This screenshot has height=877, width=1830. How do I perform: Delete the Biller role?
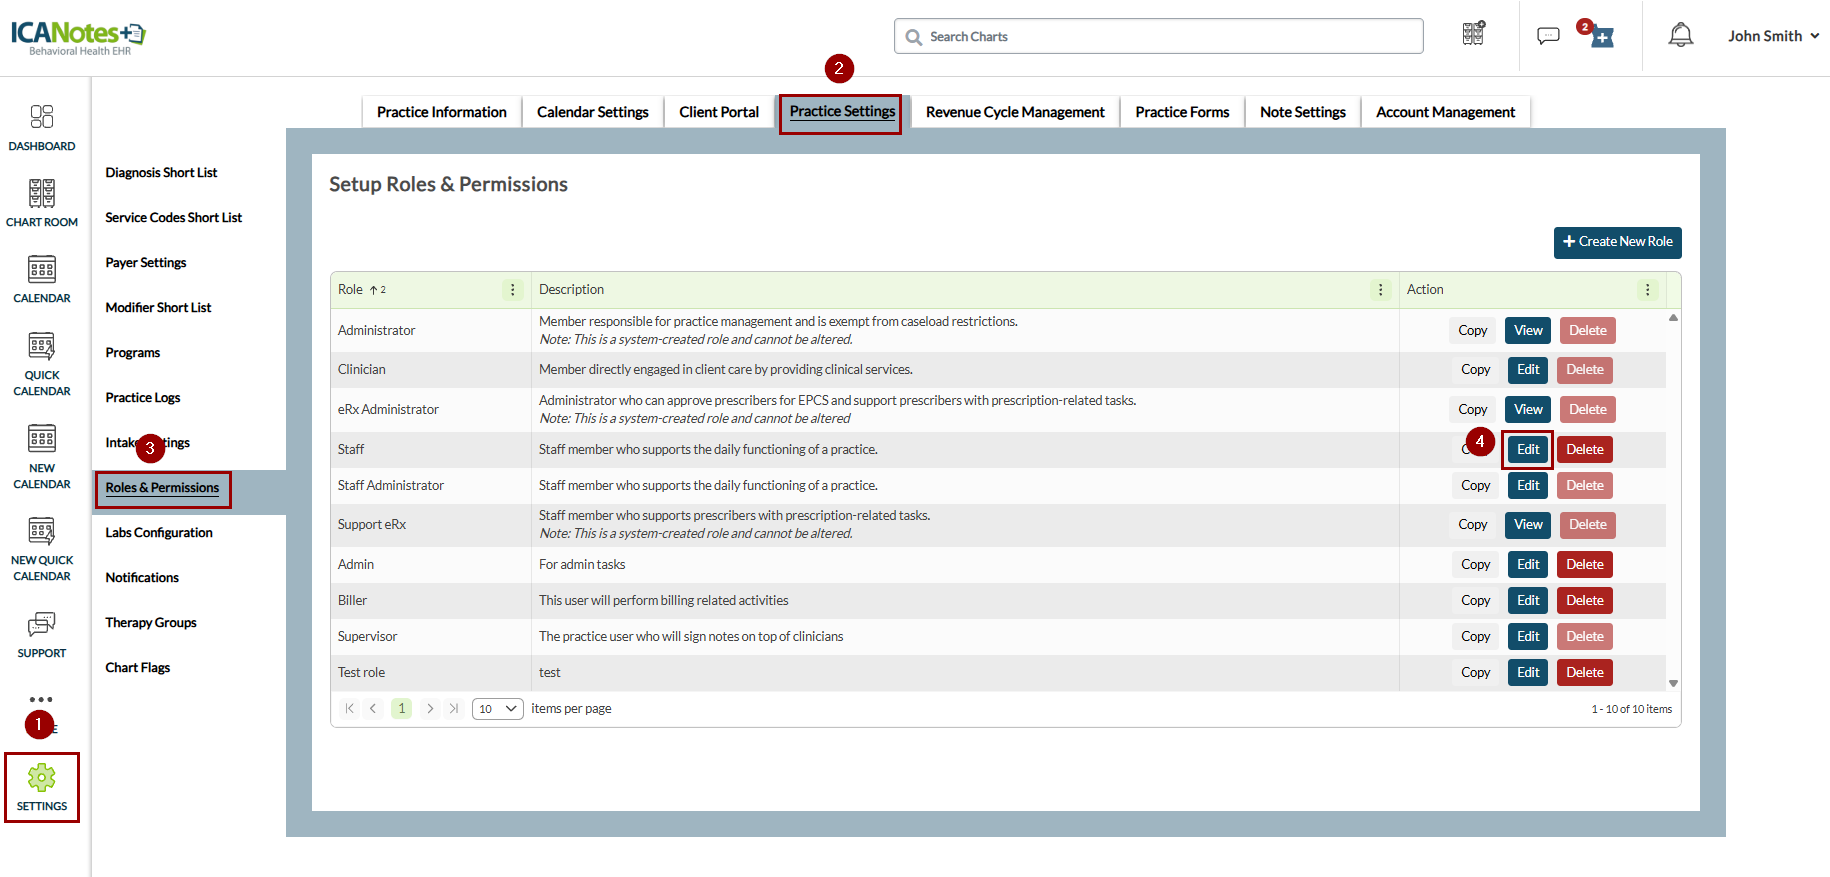(1584, 601)
